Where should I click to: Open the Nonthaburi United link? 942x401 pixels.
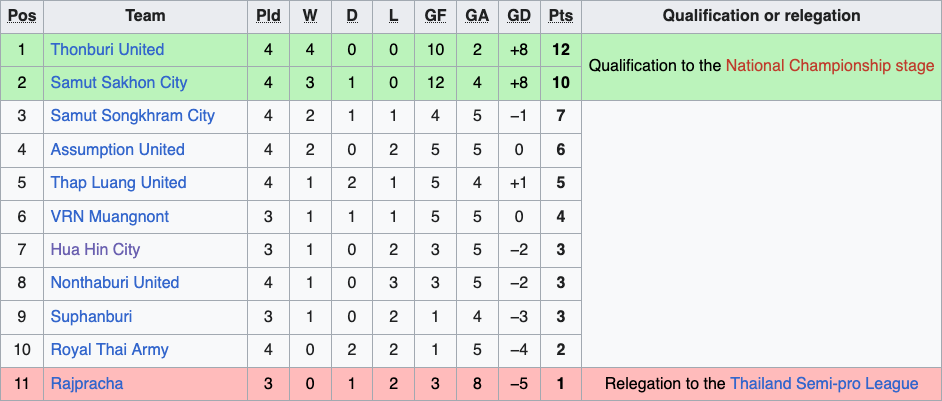(x=114, y=282)
